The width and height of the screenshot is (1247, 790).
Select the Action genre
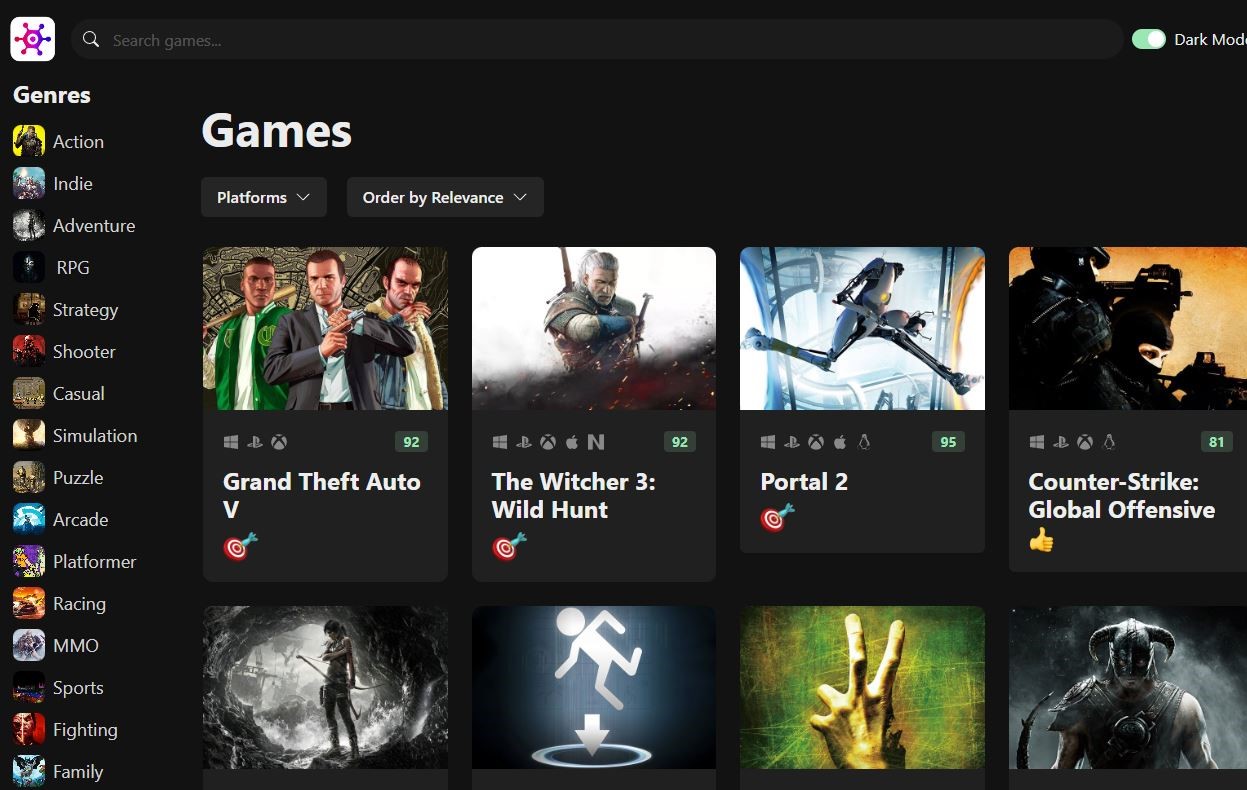78,141
